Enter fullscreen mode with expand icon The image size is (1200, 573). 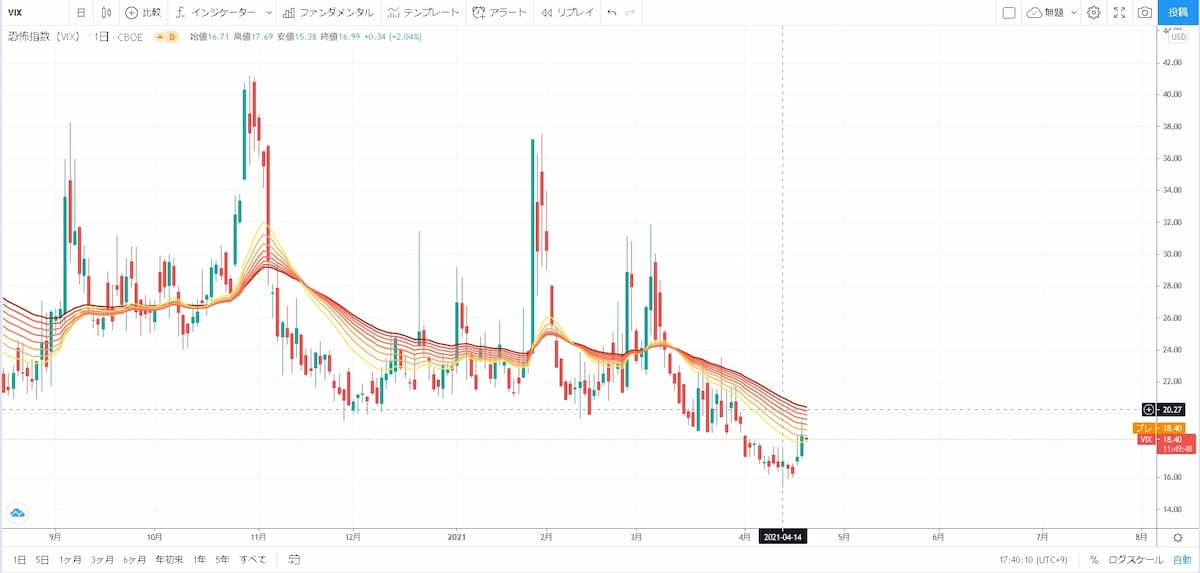click(1119, 13)
